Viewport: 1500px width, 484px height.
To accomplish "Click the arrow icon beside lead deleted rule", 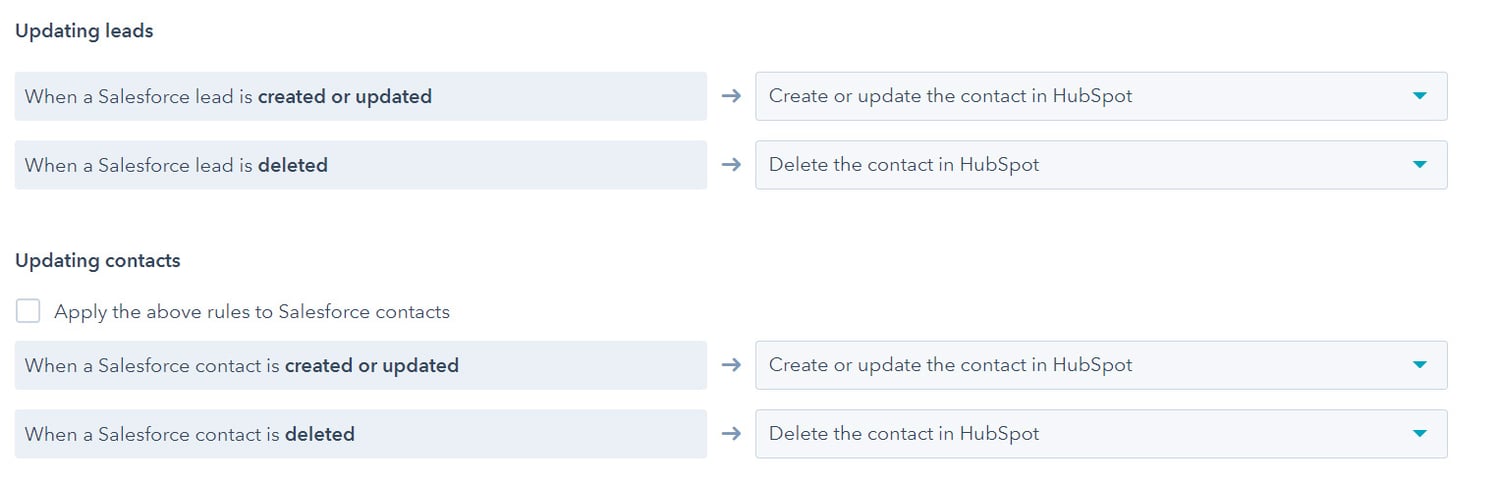I will tap(731, 165).
